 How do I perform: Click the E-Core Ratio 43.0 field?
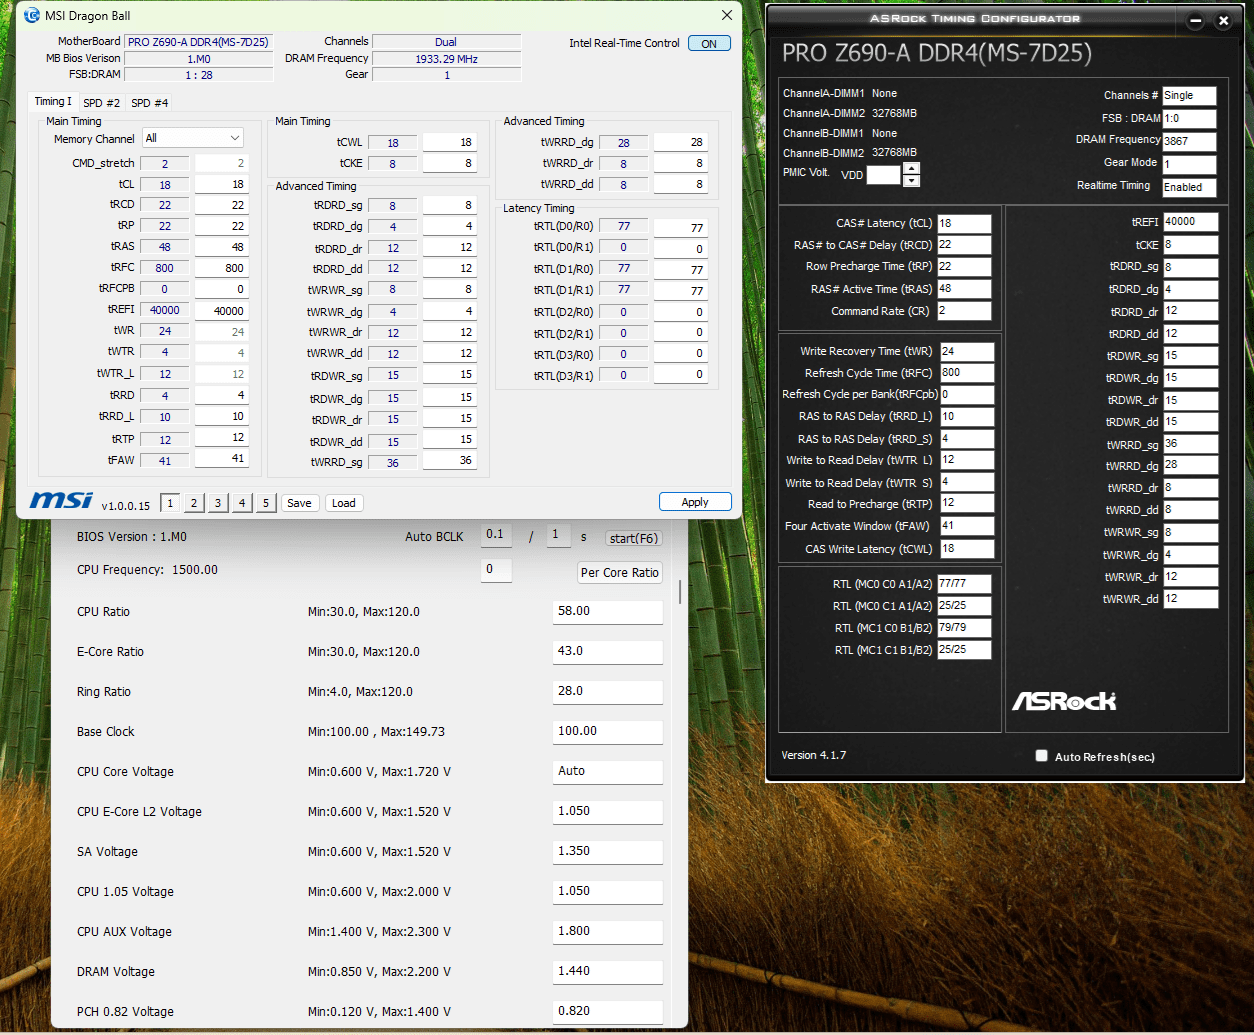607,651
